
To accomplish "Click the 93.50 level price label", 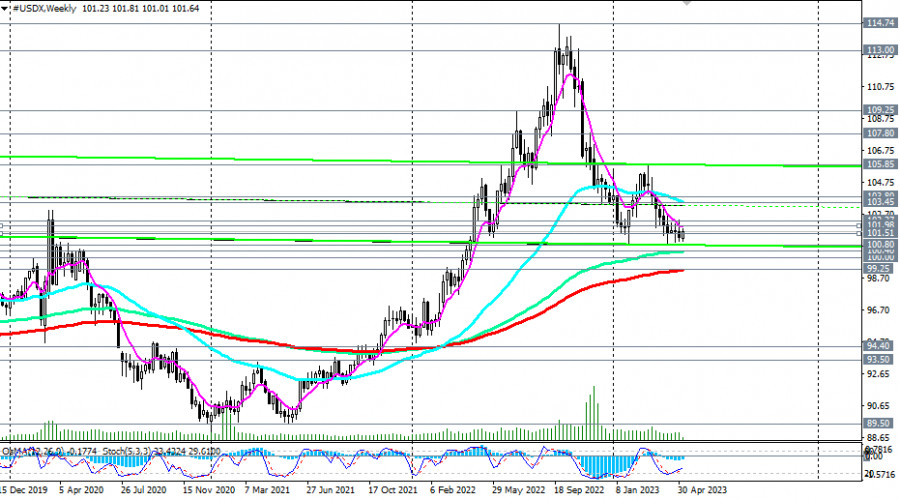I will [879, 359].
